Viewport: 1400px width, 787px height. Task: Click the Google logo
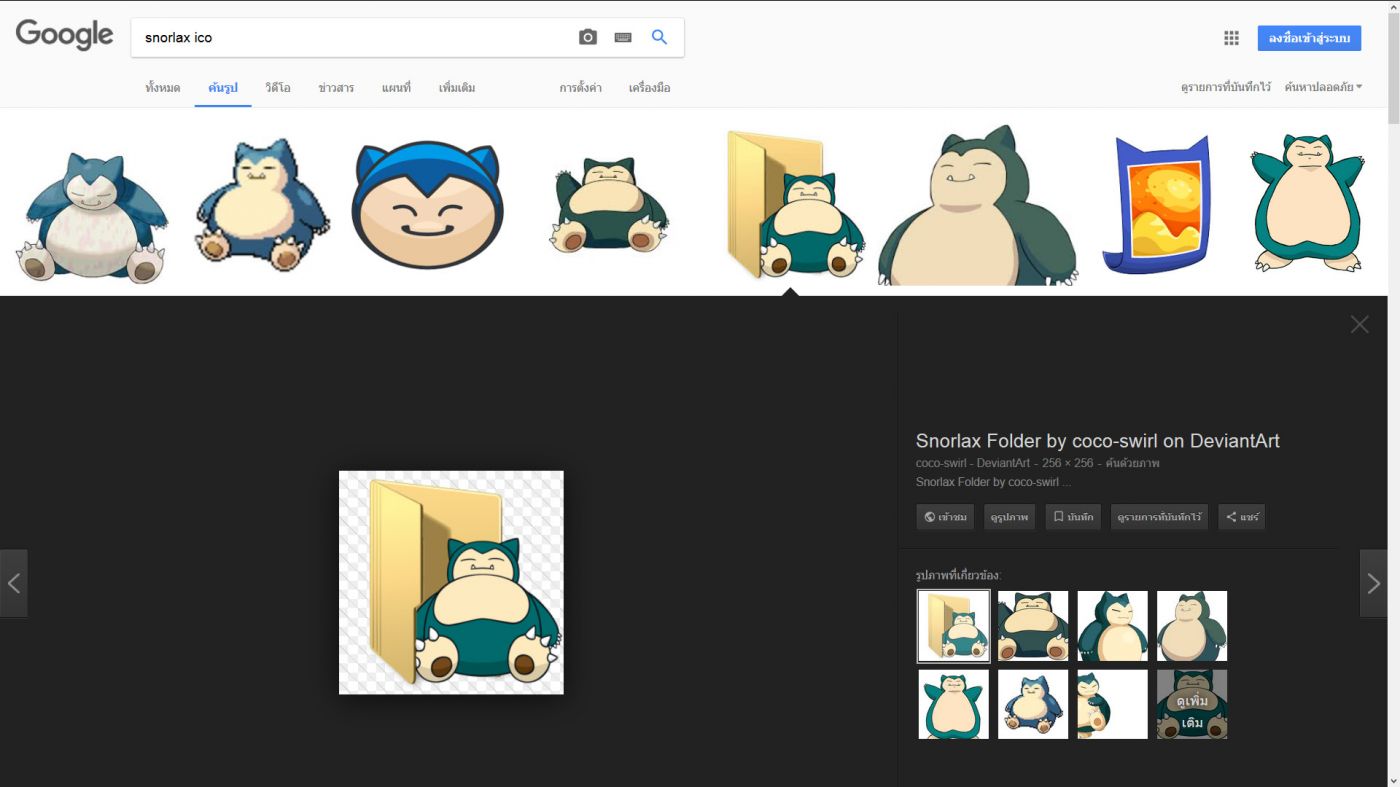pos(64,35)
